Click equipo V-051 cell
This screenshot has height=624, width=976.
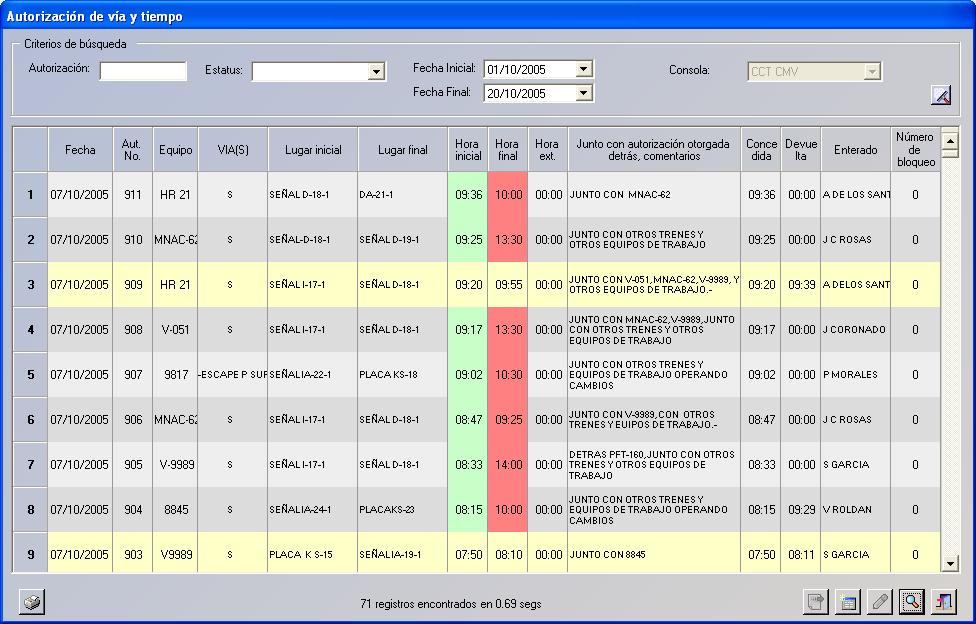point(176,329)
